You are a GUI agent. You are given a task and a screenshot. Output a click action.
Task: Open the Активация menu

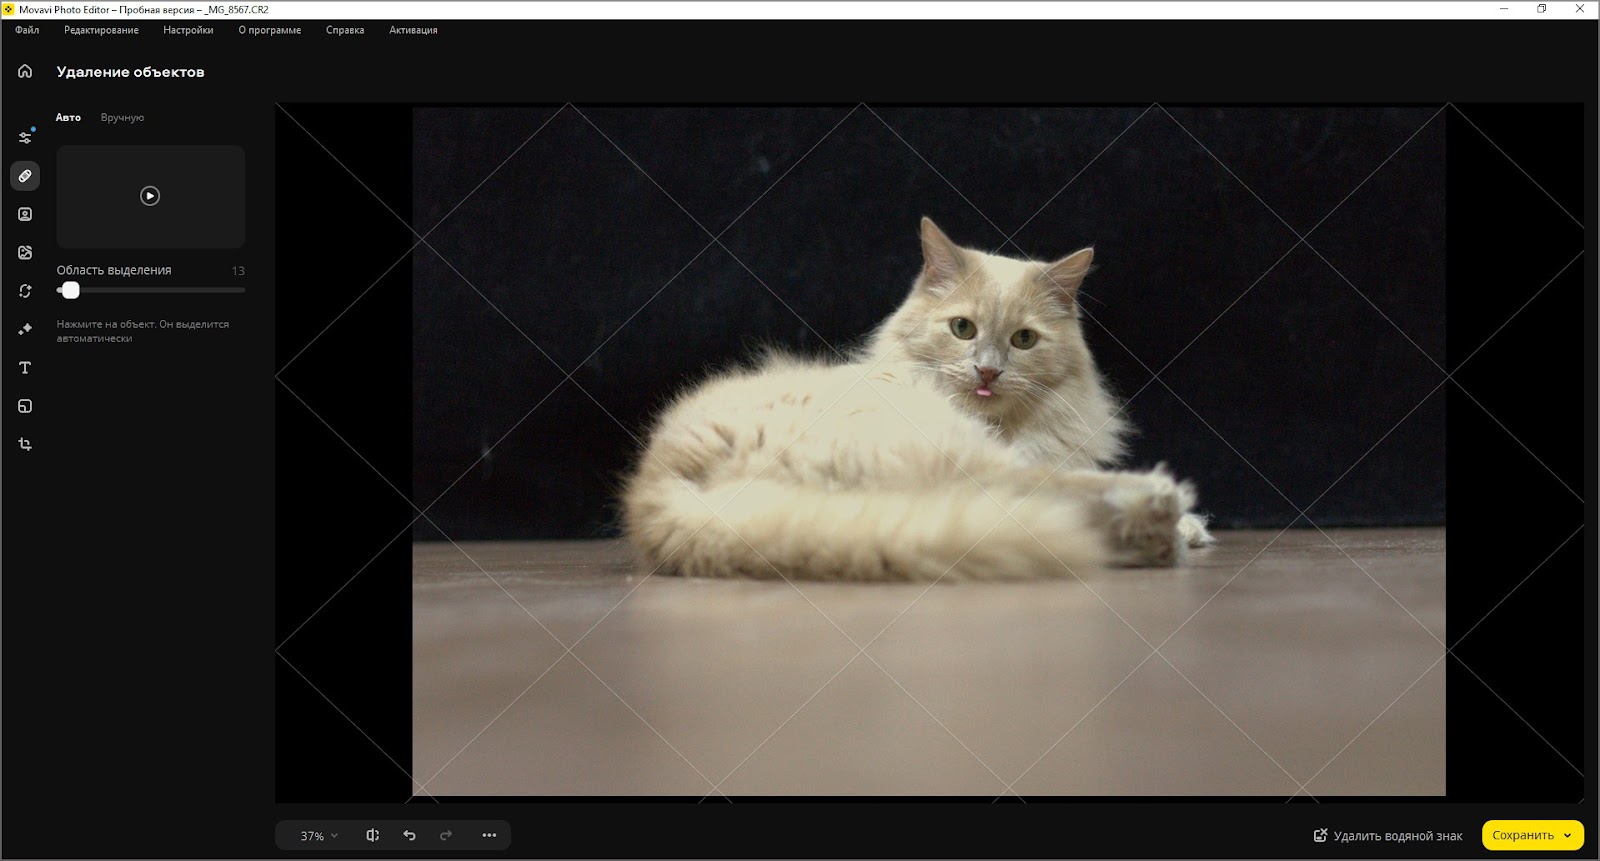413,30
